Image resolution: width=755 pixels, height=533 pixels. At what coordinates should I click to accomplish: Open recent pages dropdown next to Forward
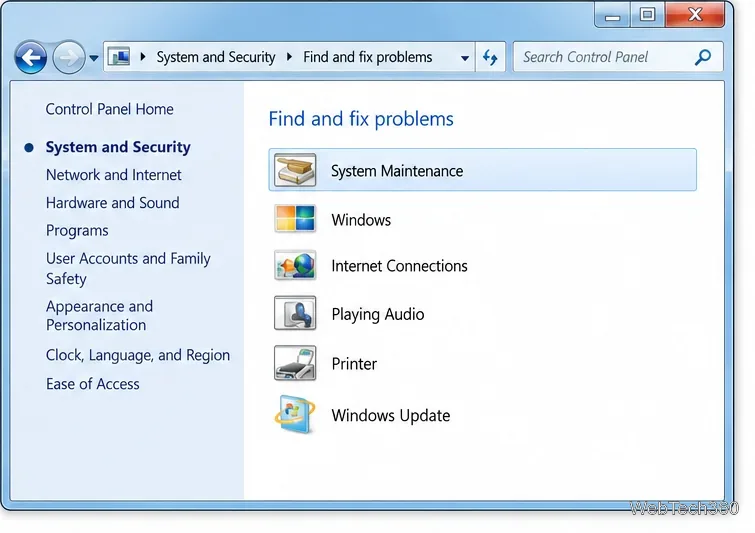pyautogui.click(x=94, y=58)
